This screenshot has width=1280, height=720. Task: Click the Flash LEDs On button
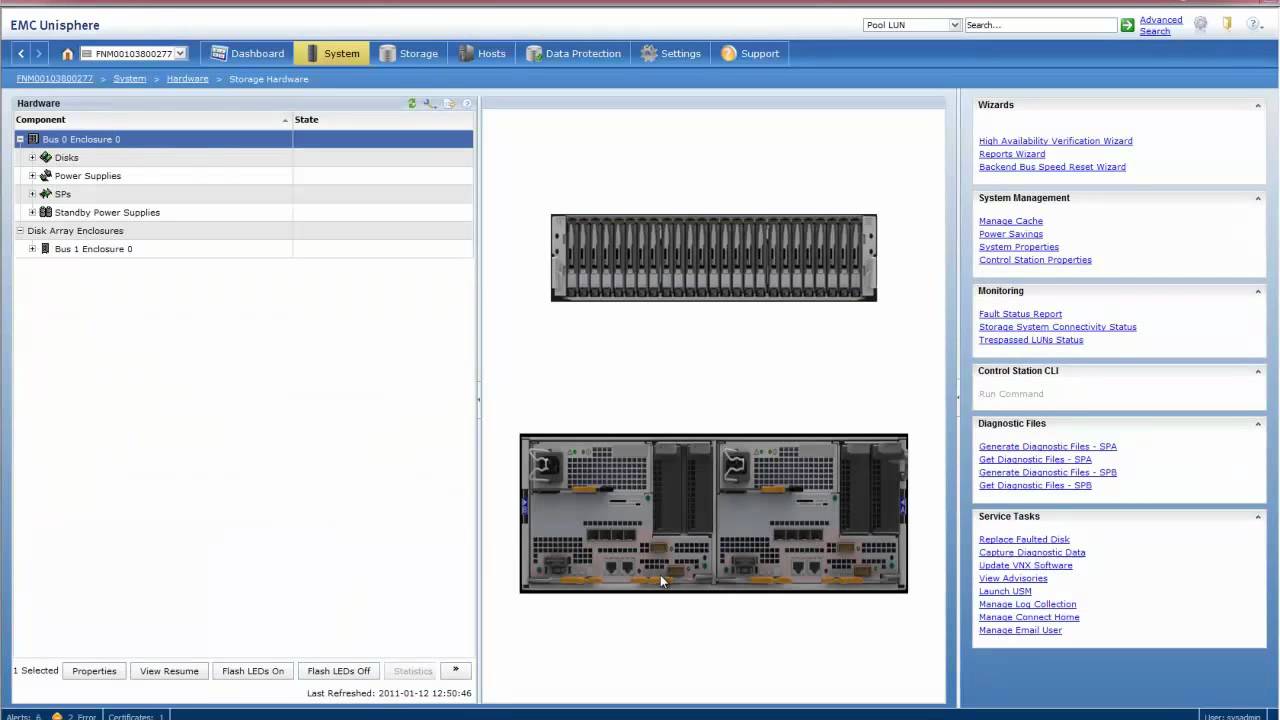[x=253, y=670]
